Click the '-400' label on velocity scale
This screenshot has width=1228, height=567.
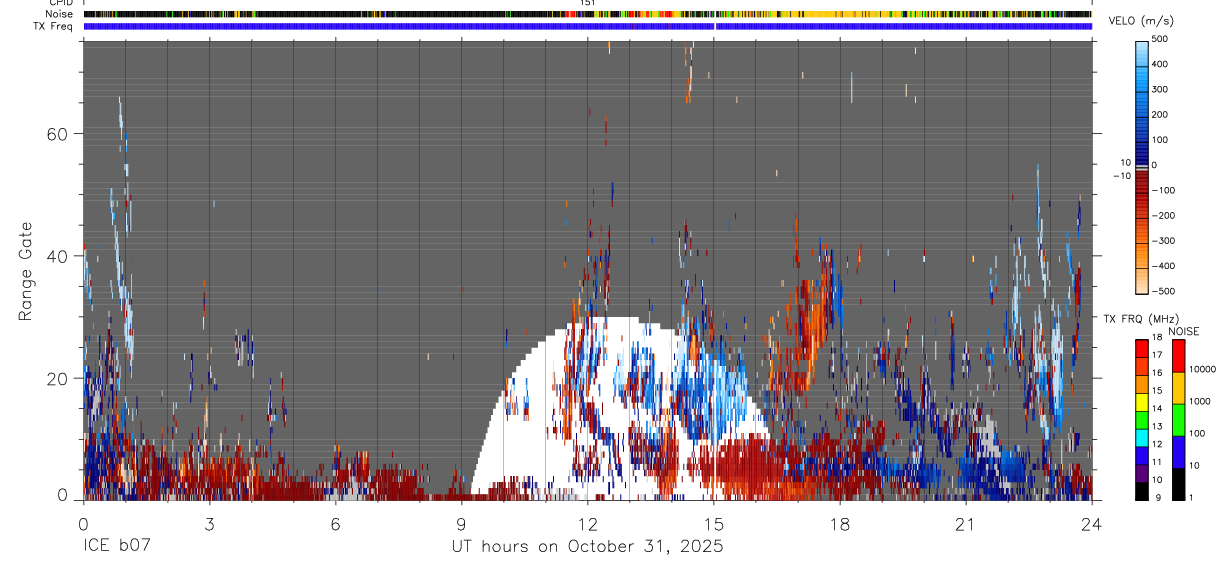click(1161, 267)
